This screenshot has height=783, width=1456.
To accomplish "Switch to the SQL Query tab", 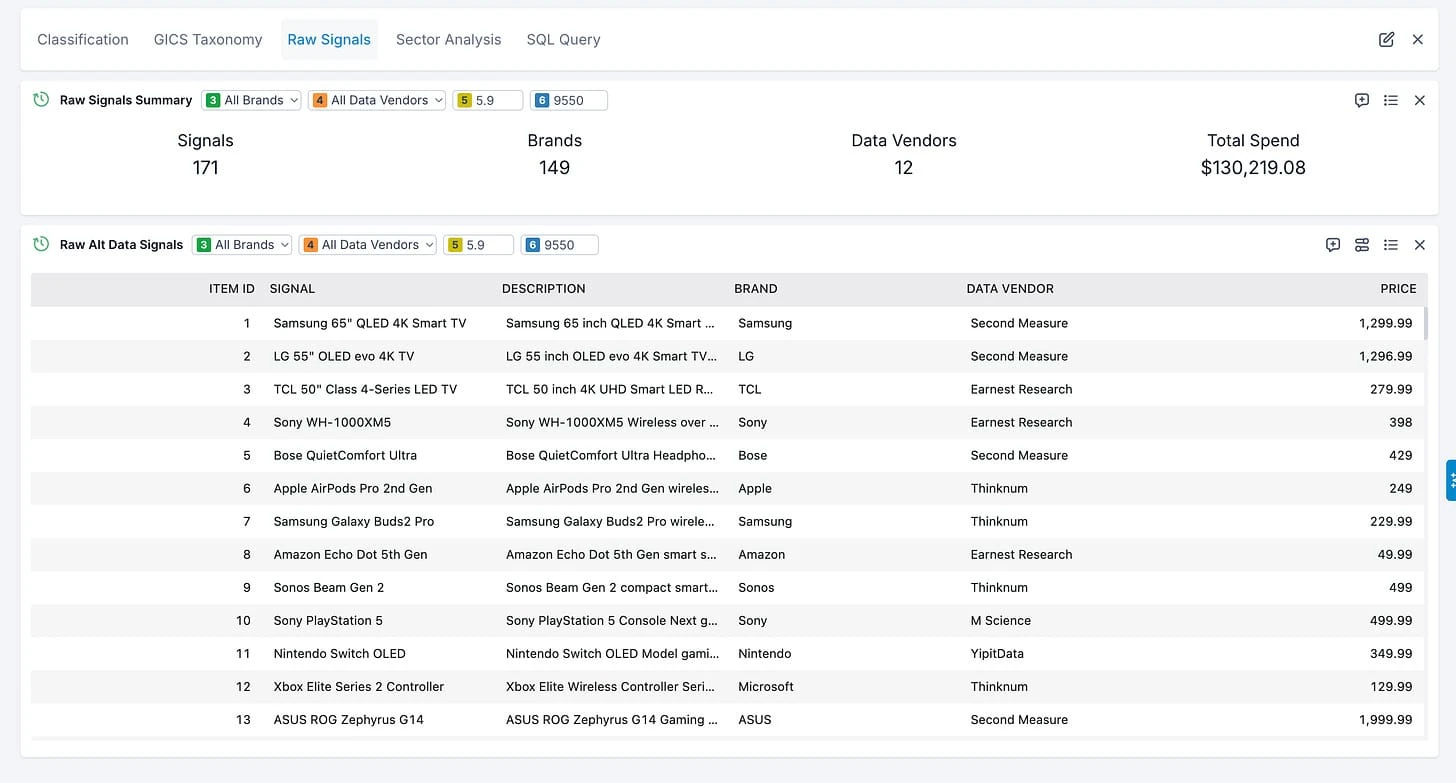I will click(563, 39).
